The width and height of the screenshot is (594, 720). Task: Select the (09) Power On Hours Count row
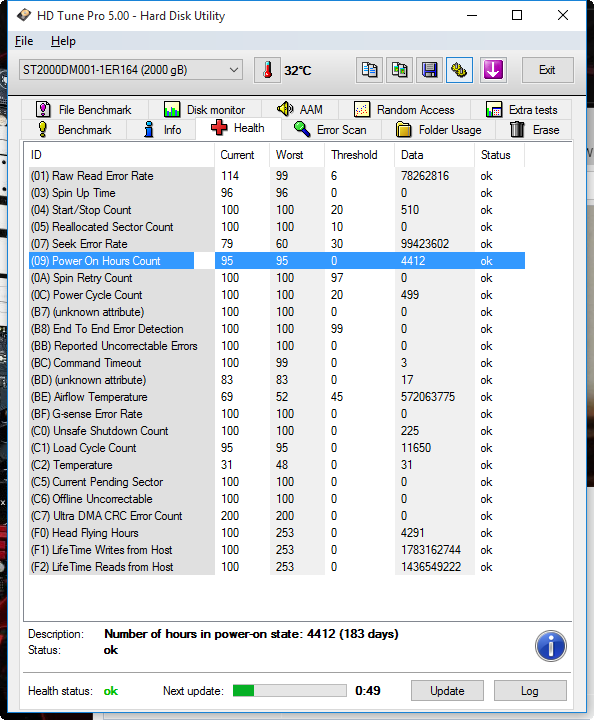pos(277,261)
